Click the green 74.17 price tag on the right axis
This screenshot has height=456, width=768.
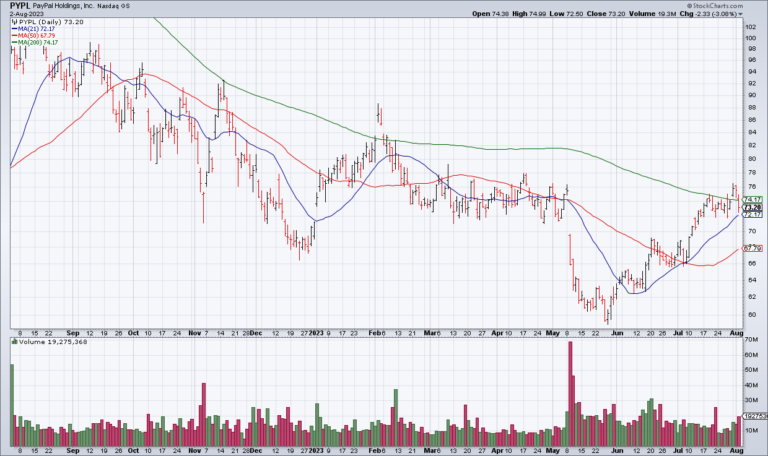(752, 199)
